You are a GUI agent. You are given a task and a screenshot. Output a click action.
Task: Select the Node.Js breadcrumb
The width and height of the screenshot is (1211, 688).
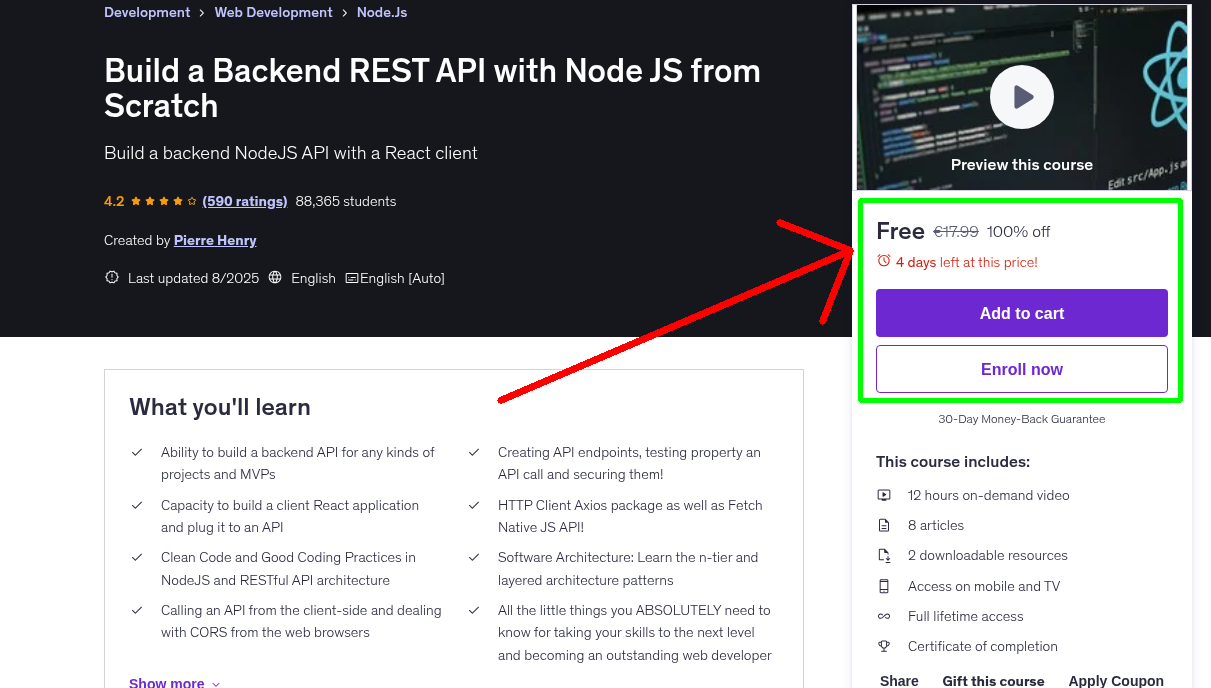point(381,12)
